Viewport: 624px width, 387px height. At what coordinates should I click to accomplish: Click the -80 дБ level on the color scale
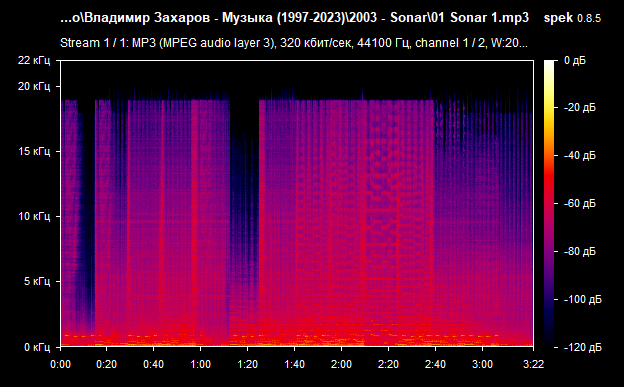[x=579, y=252]
